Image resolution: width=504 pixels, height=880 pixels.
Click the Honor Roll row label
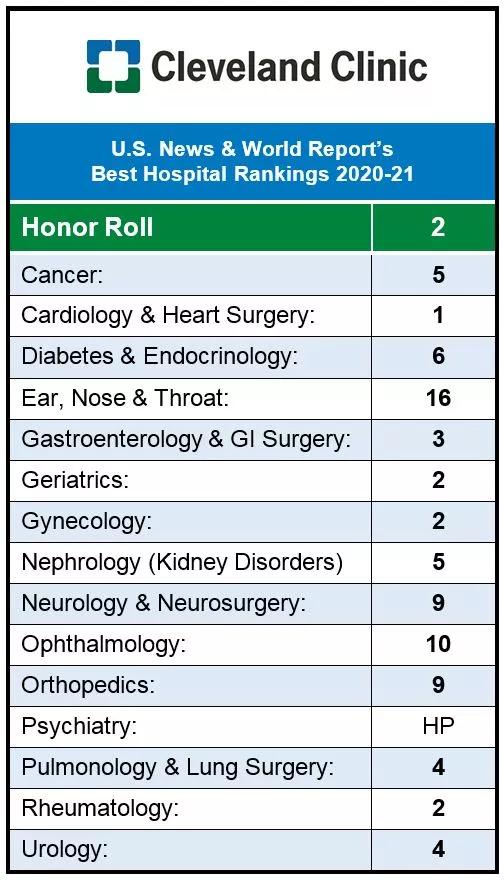click(87, 227)
